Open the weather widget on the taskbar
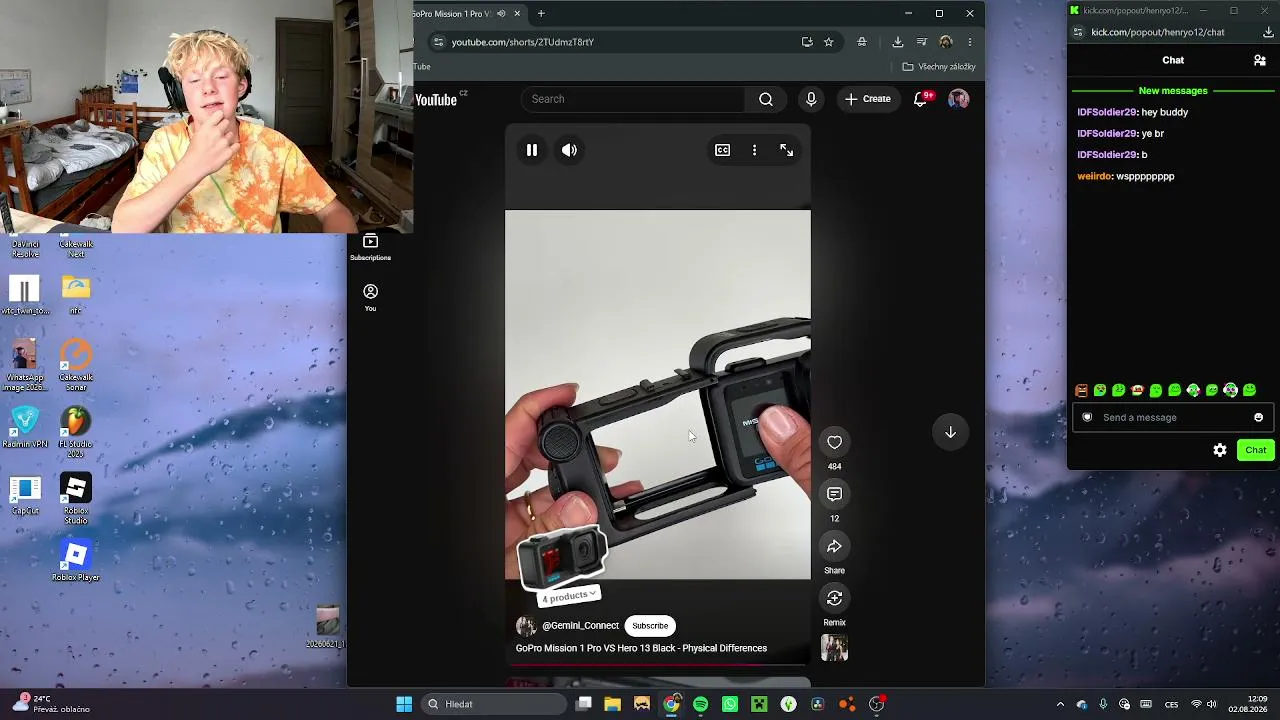The image size is (1280, 720). click(52, 704)
